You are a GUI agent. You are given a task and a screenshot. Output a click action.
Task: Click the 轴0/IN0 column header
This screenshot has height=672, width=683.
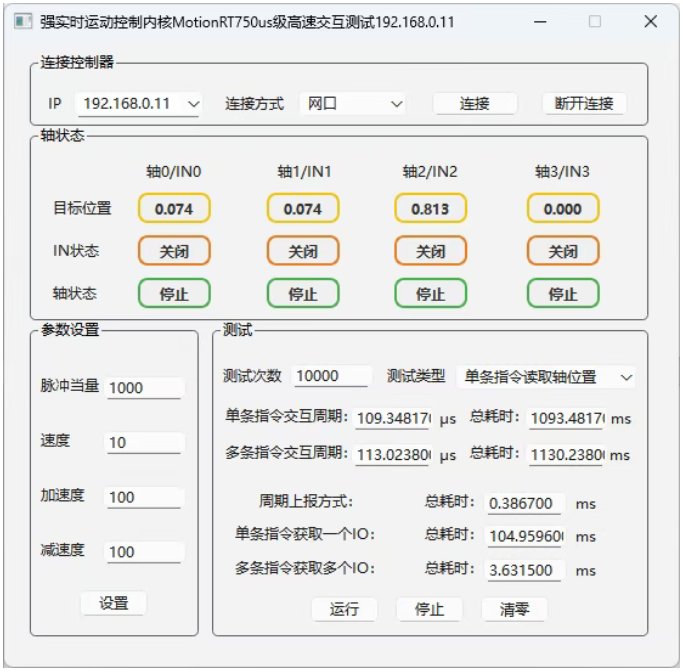click(x=174, y=172)
